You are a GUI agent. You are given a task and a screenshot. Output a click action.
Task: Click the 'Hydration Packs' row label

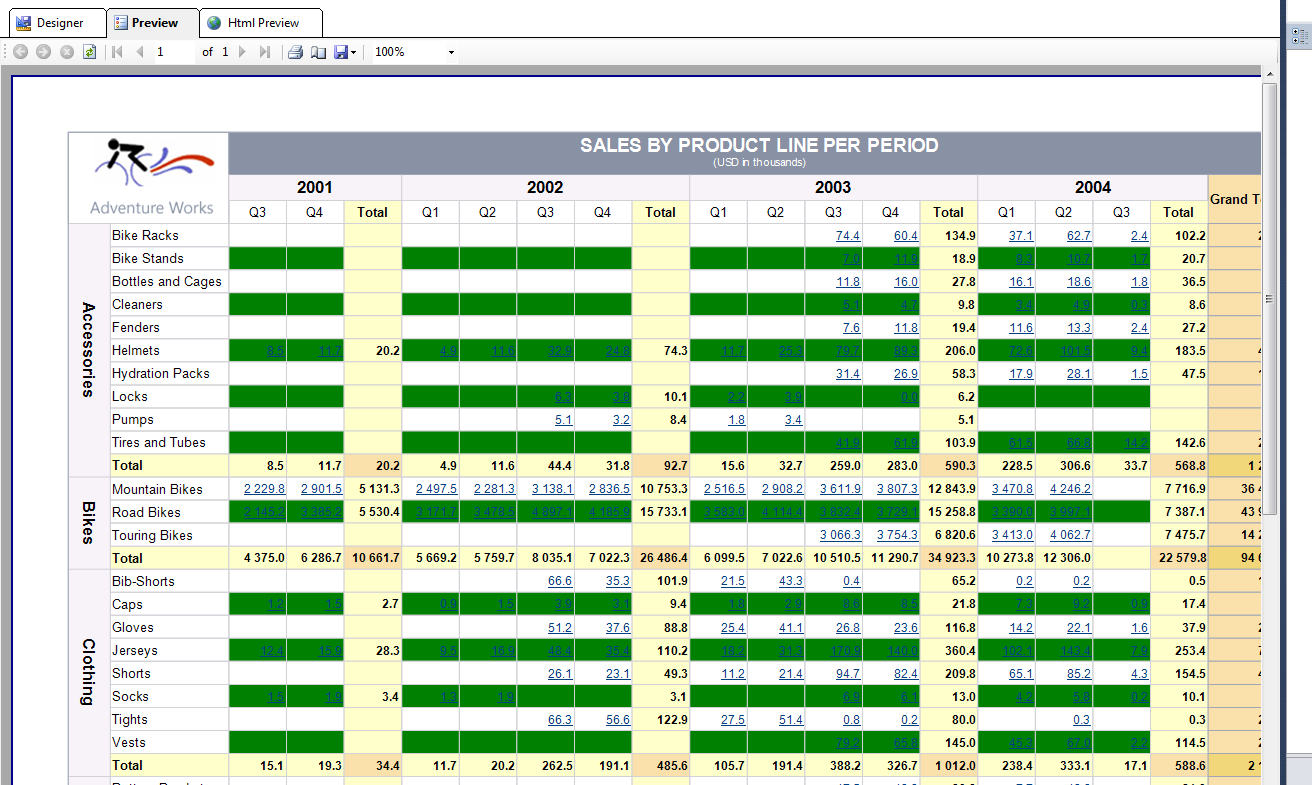click(x=161, y=373)
